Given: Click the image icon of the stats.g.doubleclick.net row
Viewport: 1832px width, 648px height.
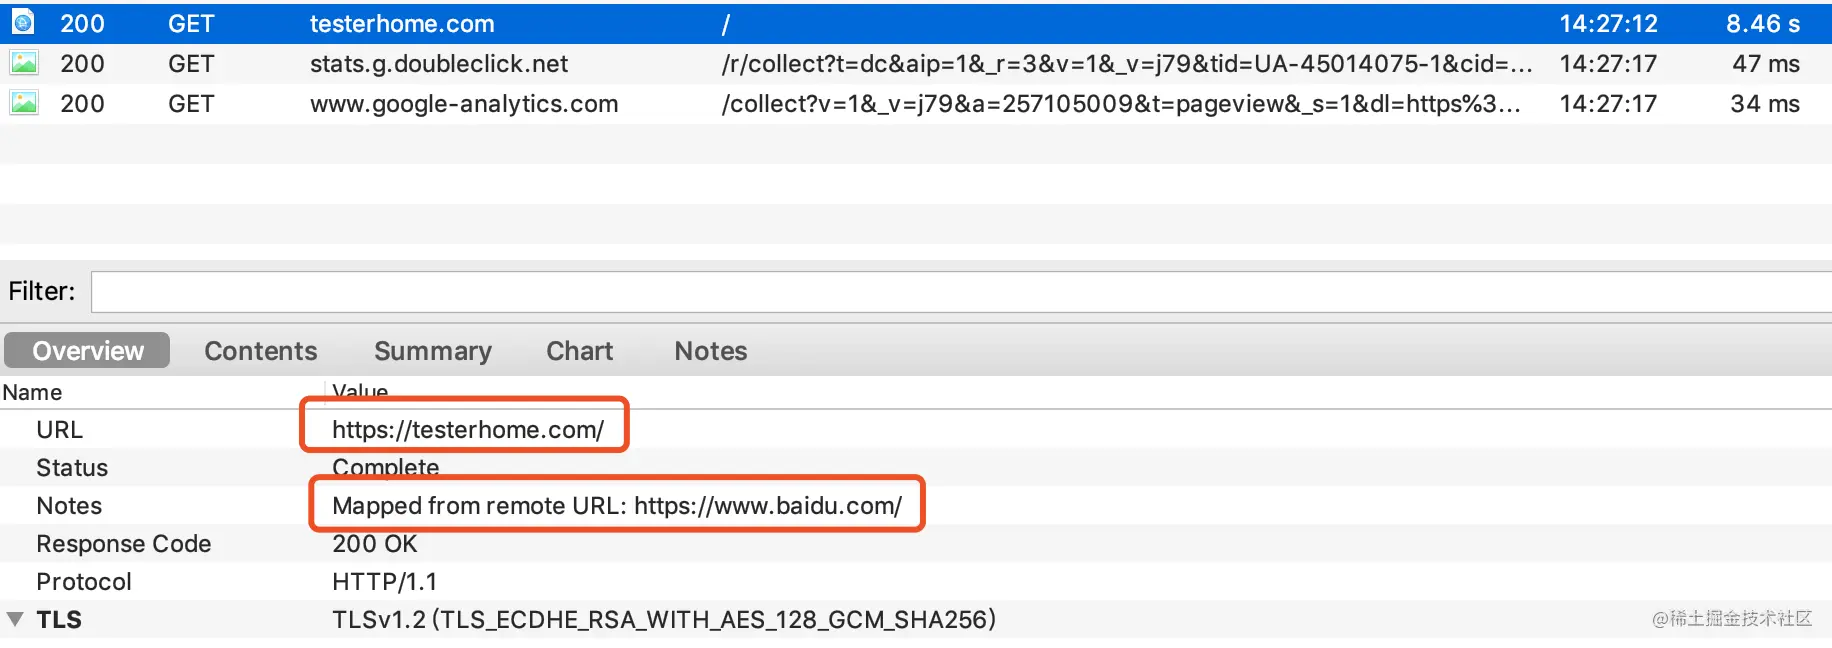Looking at the screenshot, I should click(x=23, y=63).
